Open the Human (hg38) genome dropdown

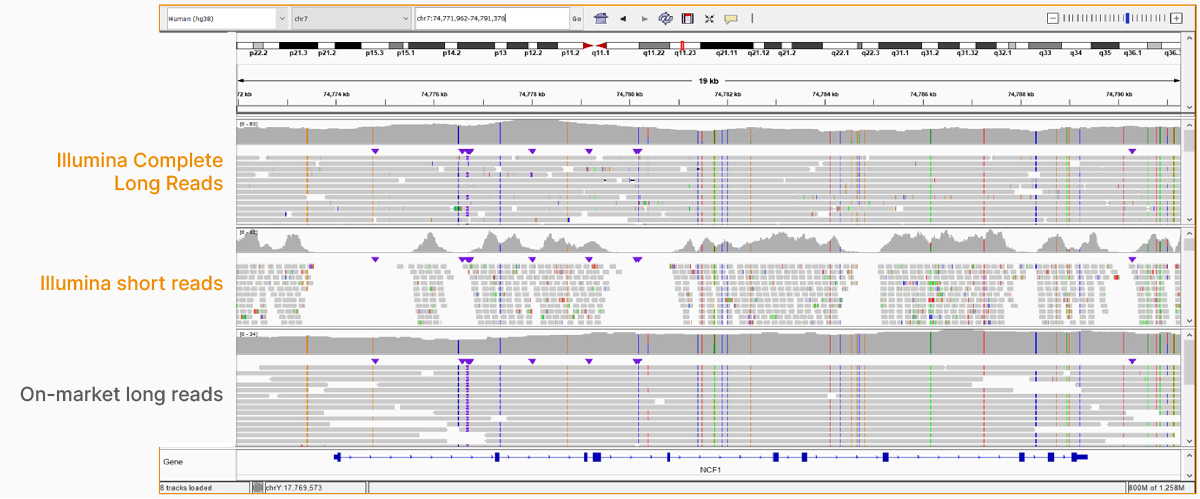coord(224,18)
